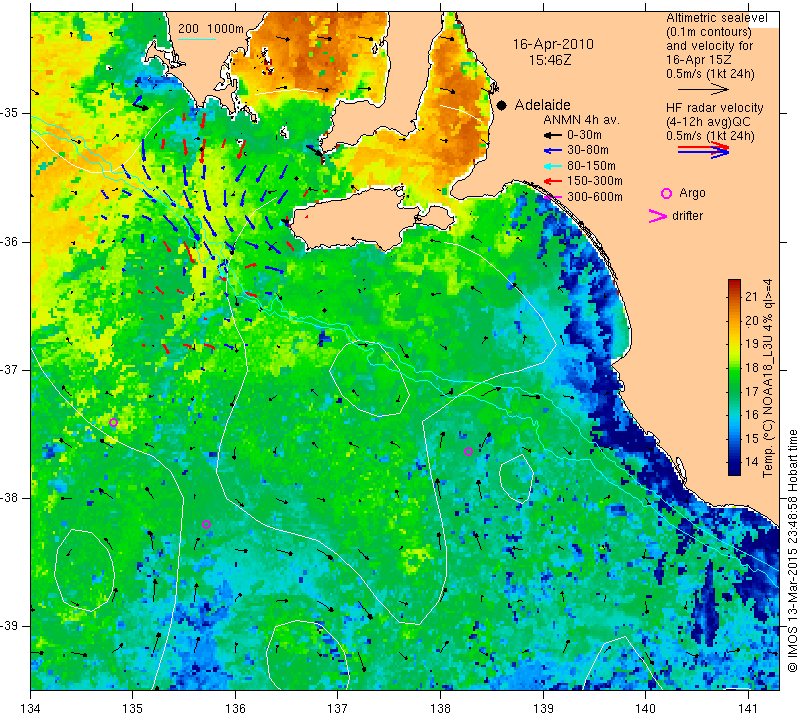This screenshot has height=720, width=800.
Task: Click the '134' longitude axis label
Action: (31, 709)
